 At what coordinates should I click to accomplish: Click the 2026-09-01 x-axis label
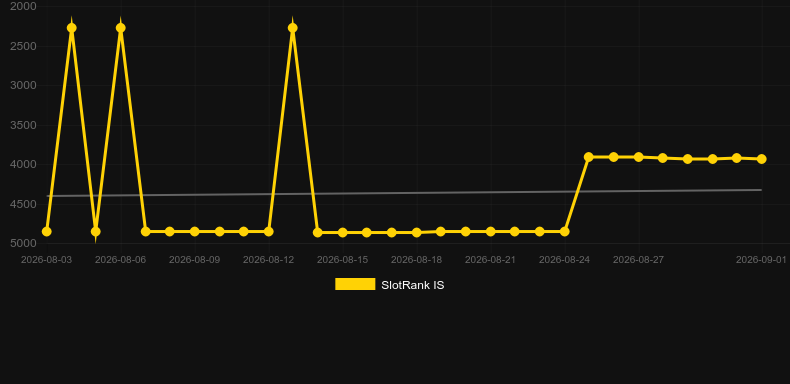click(761, 260)
